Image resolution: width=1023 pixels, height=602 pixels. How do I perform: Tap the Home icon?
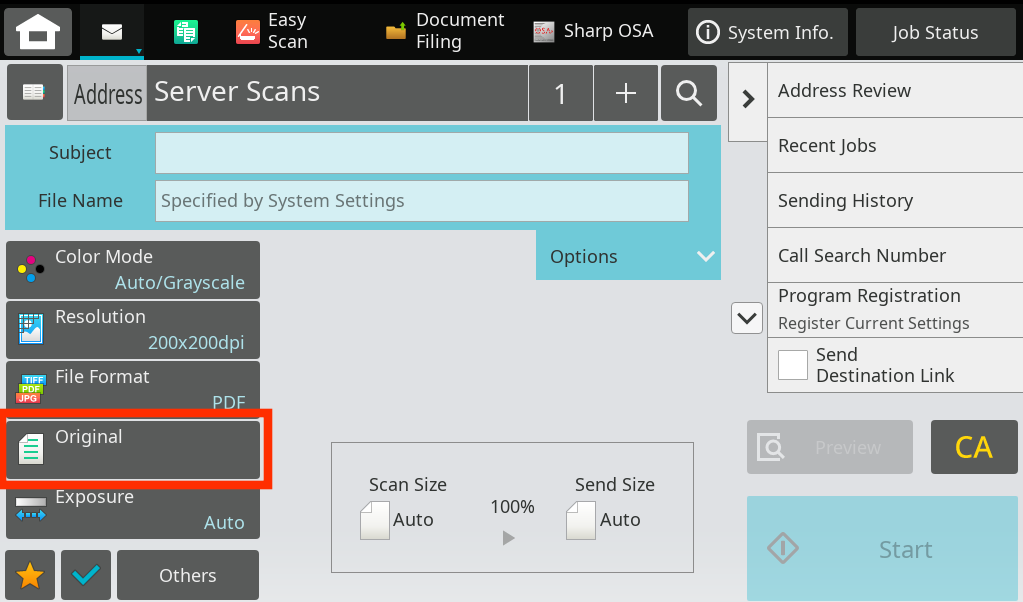38,32
